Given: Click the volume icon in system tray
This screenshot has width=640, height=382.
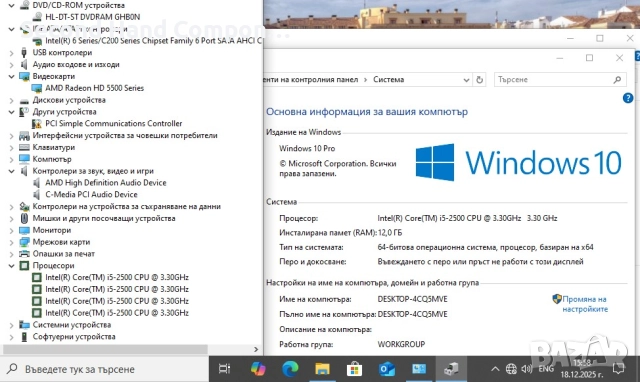Looking at the screenshot, I should 527,369.
